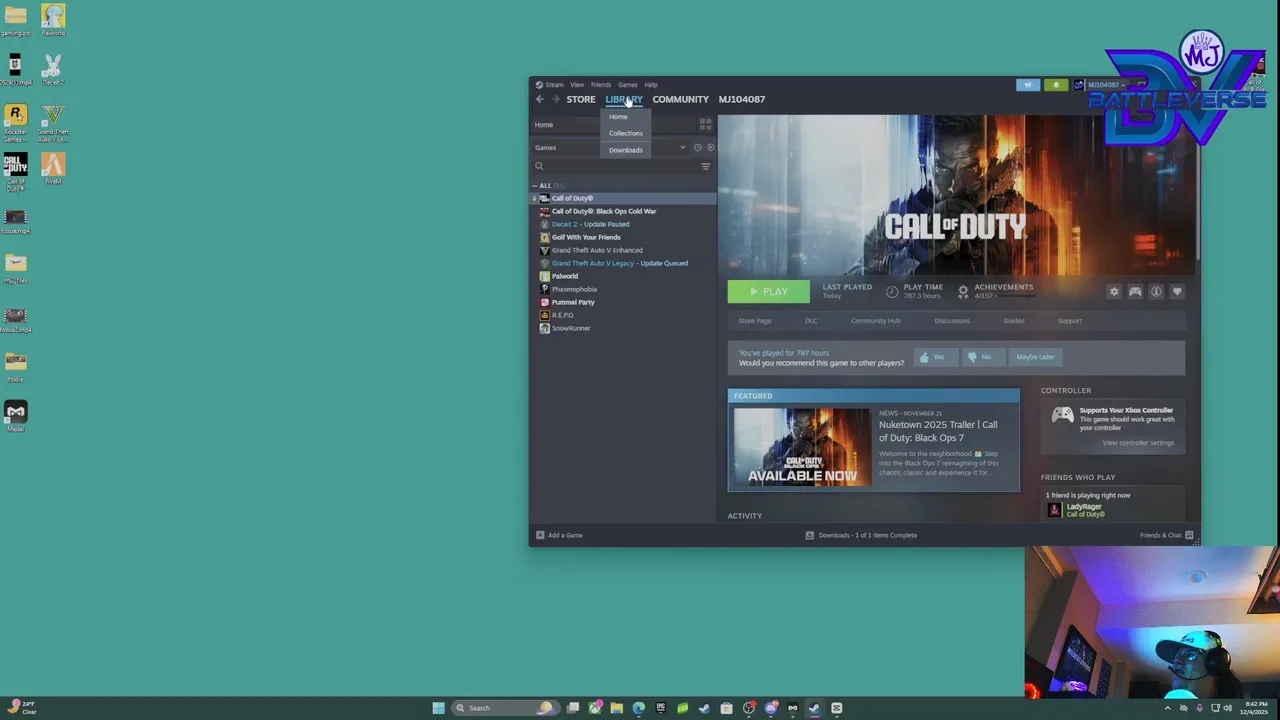Open controller layout icon for Call of Duty
This screenshot has width=1280, height=720.
pos(1135,292)
